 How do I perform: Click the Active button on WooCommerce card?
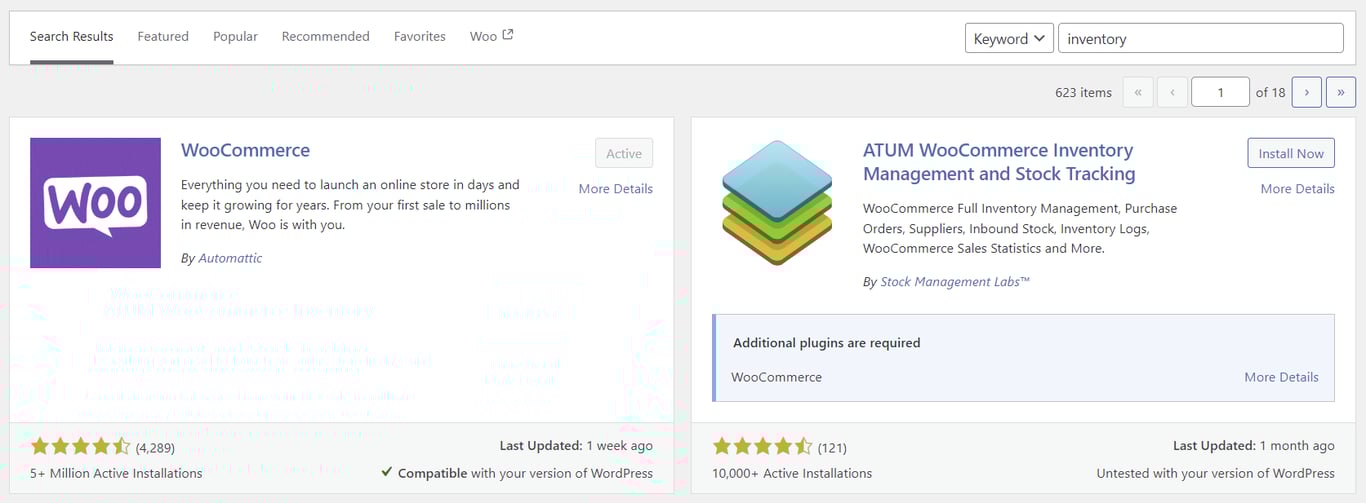624,153
